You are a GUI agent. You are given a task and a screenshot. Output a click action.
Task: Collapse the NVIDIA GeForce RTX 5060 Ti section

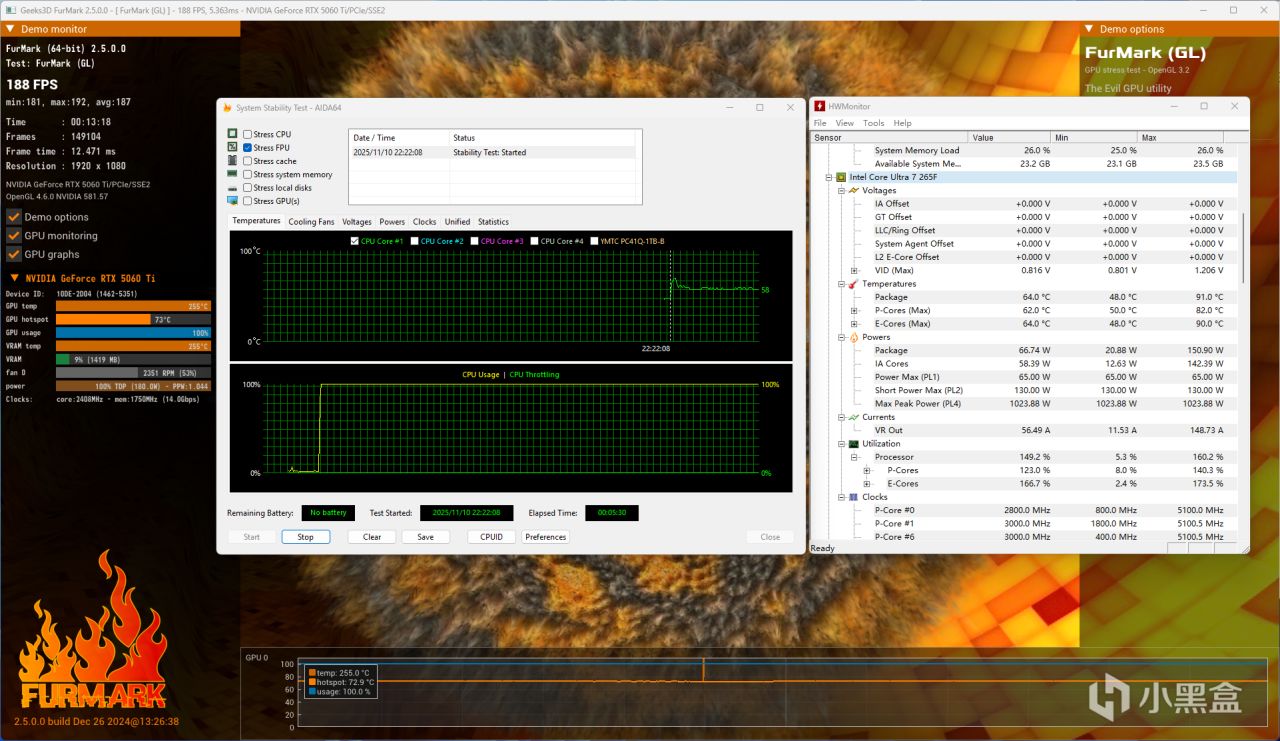[x=14, y=278]
